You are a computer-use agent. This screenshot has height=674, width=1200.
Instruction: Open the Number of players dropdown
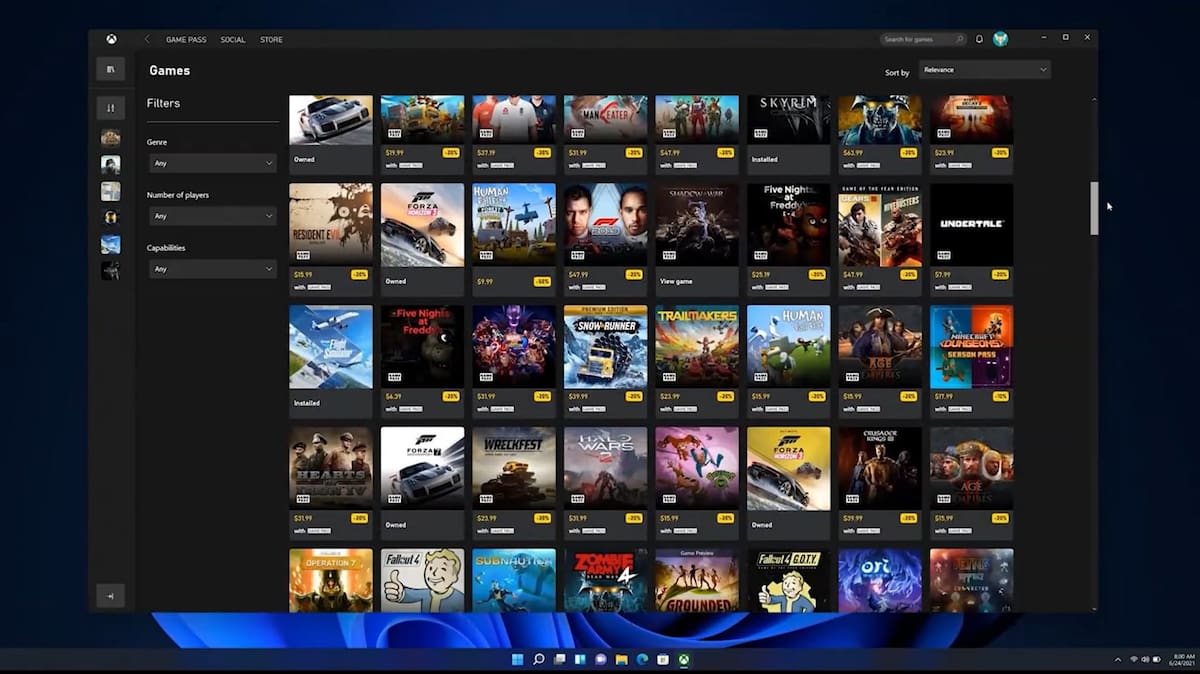tap(212, 216)
